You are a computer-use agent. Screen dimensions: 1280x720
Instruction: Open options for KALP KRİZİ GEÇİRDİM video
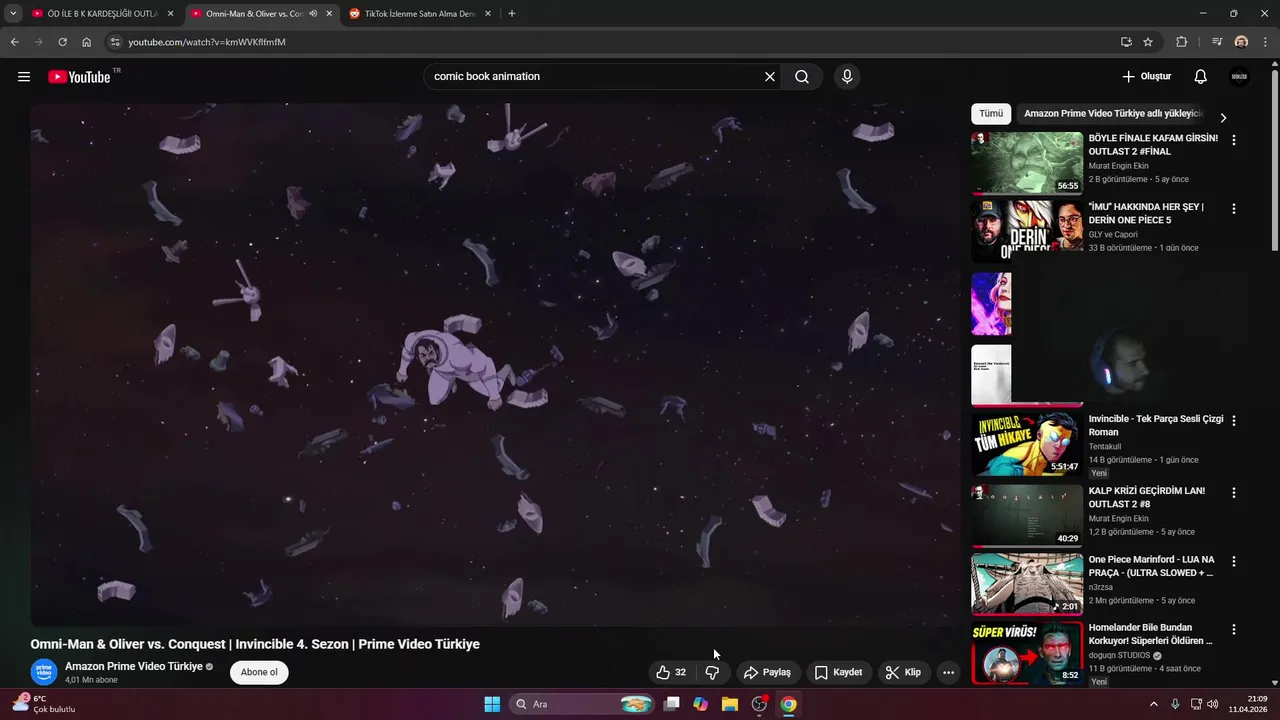1233,493
